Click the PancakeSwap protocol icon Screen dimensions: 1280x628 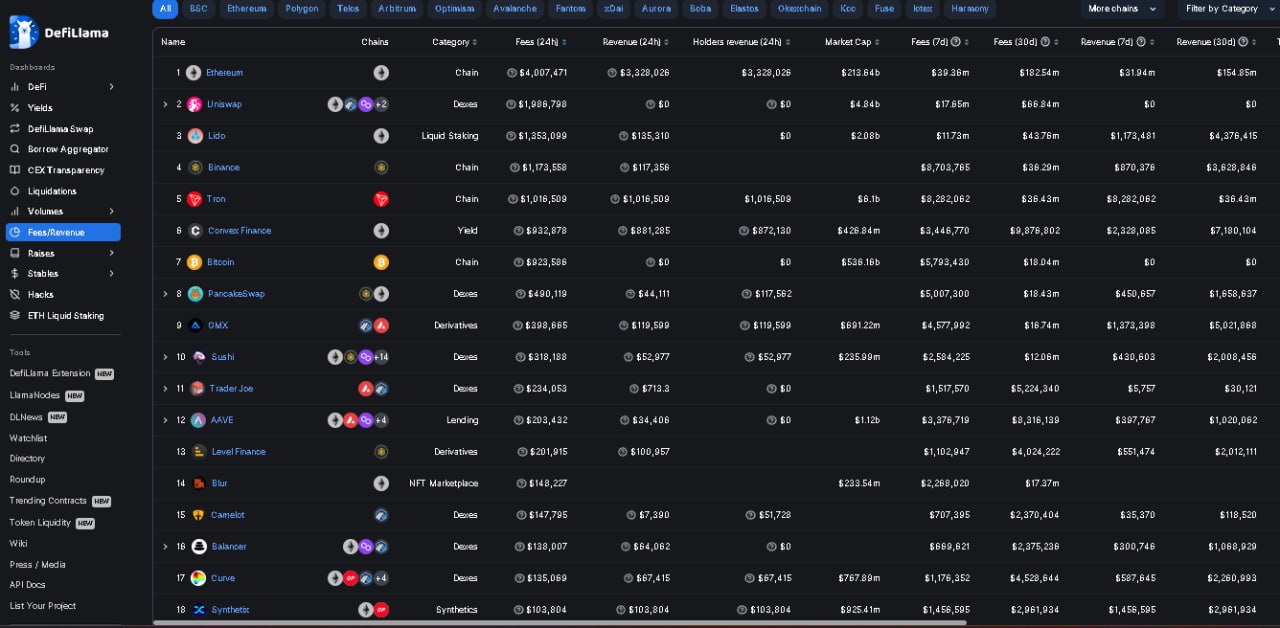[x=196, y=294]
